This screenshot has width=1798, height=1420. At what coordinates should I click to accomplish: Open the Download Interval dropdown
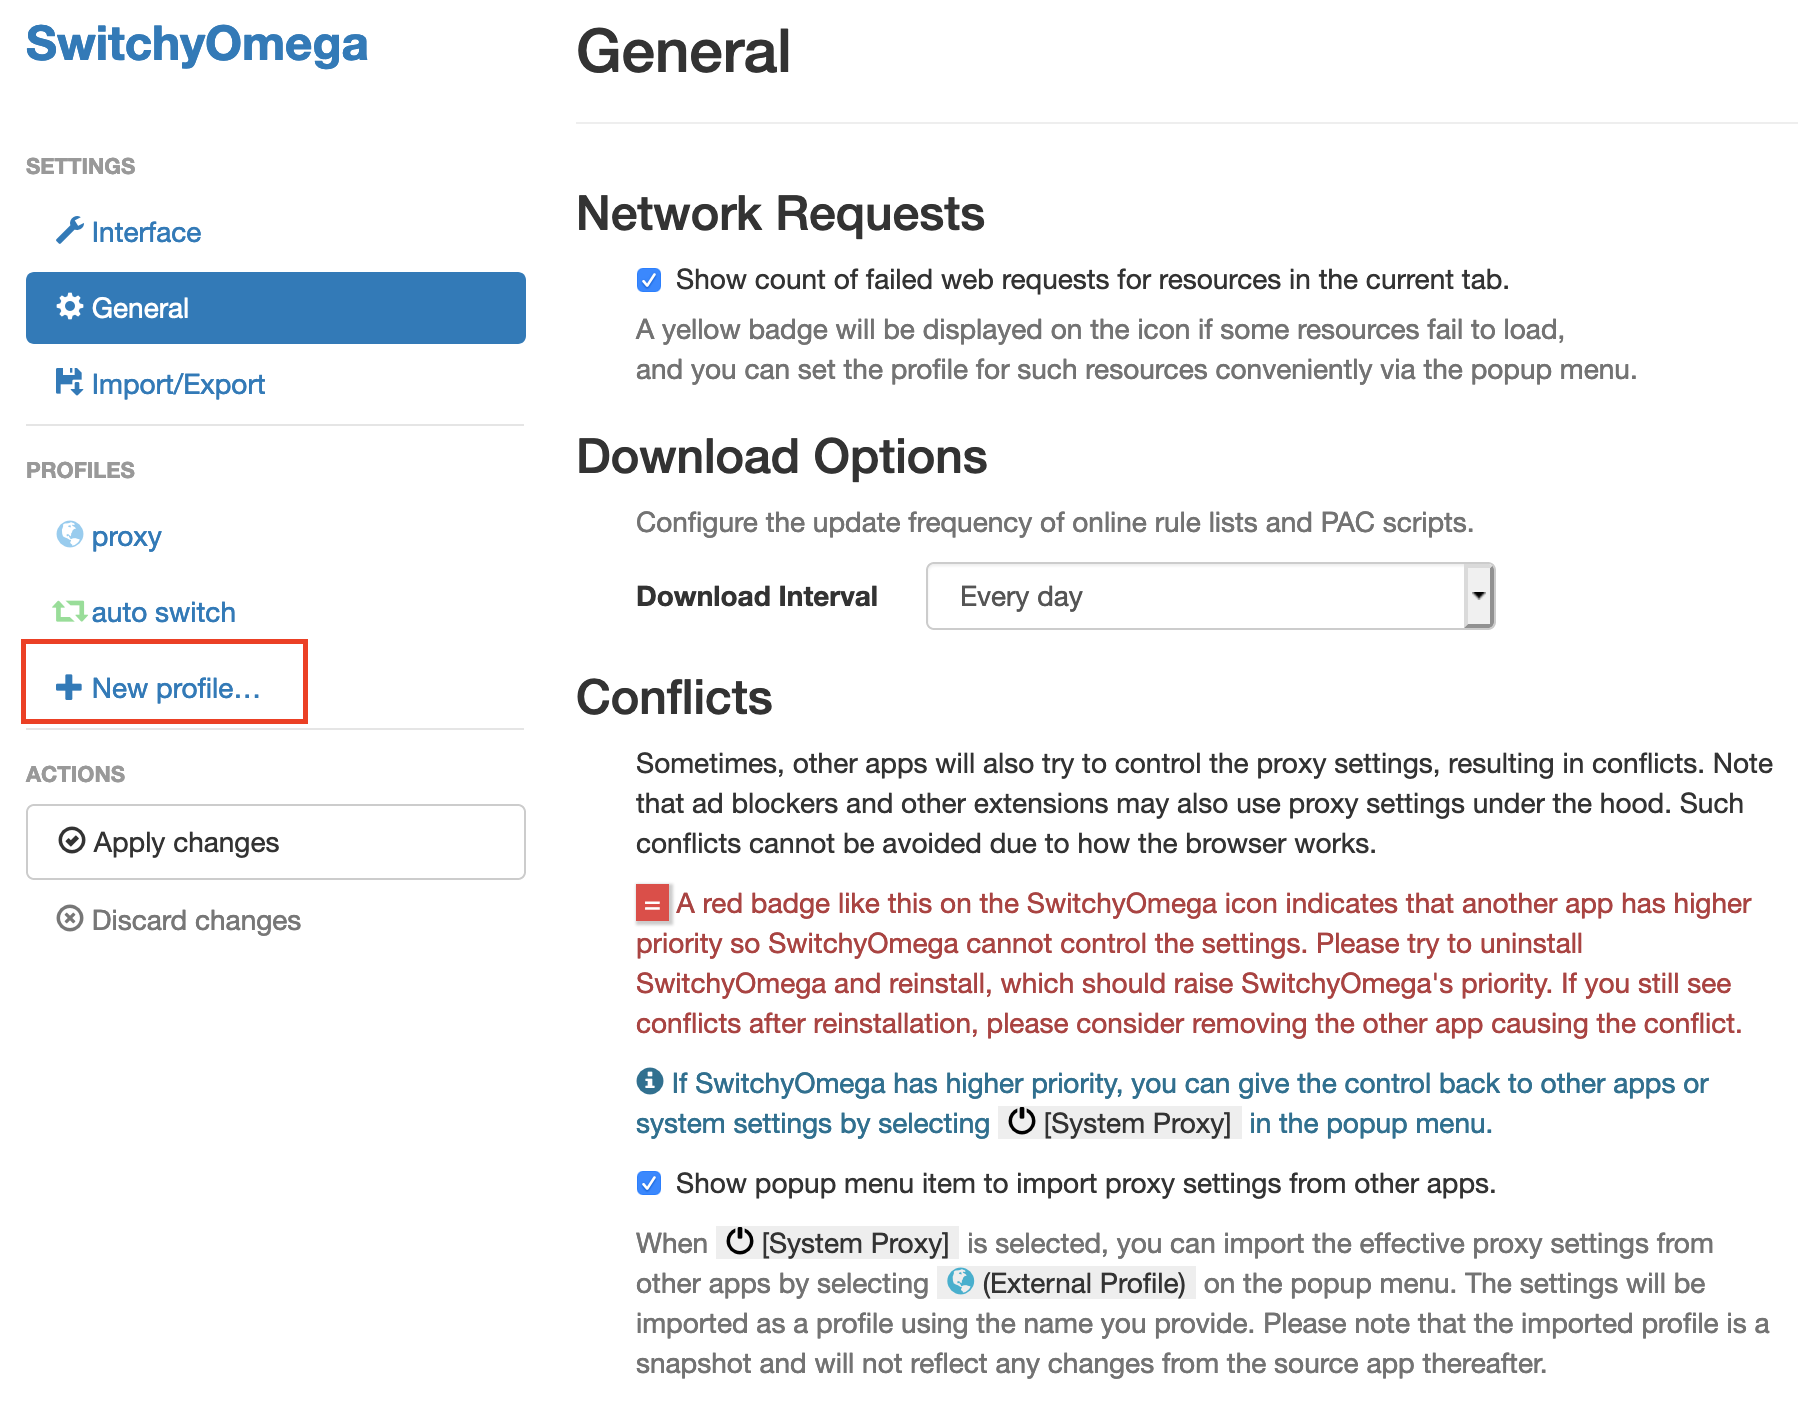click(x=1210, y=596)
